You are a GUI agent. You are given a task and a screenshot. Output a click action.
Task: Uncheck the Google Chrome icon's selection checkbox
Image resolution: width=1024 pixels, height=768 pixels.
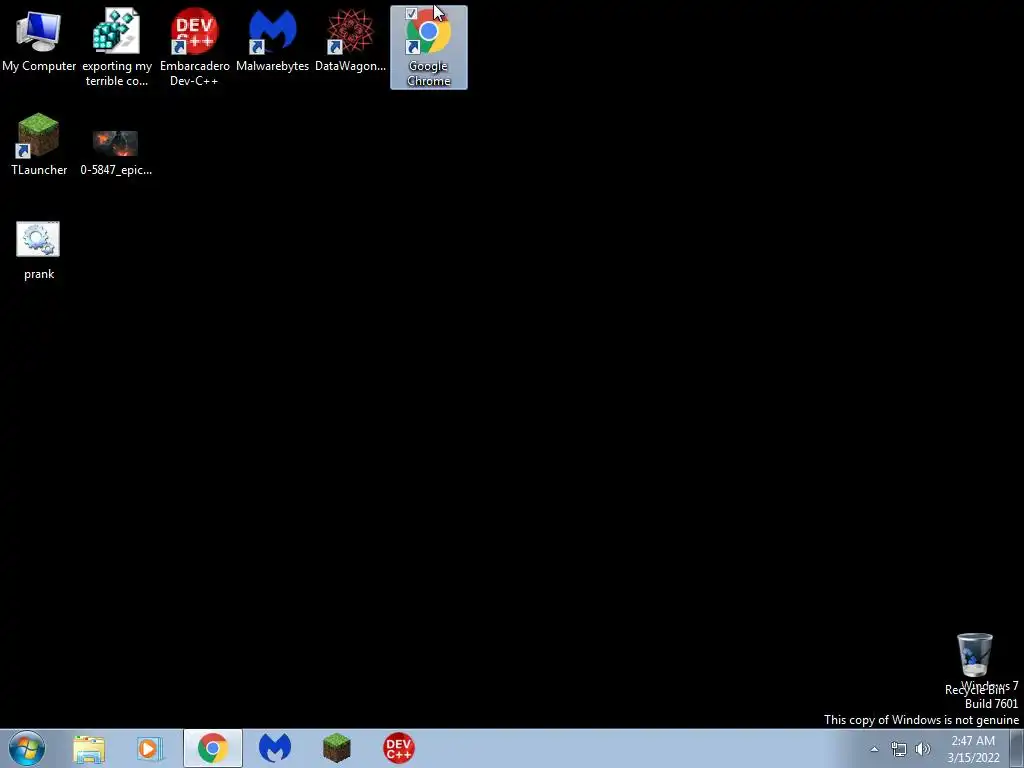tap(411, 14)
